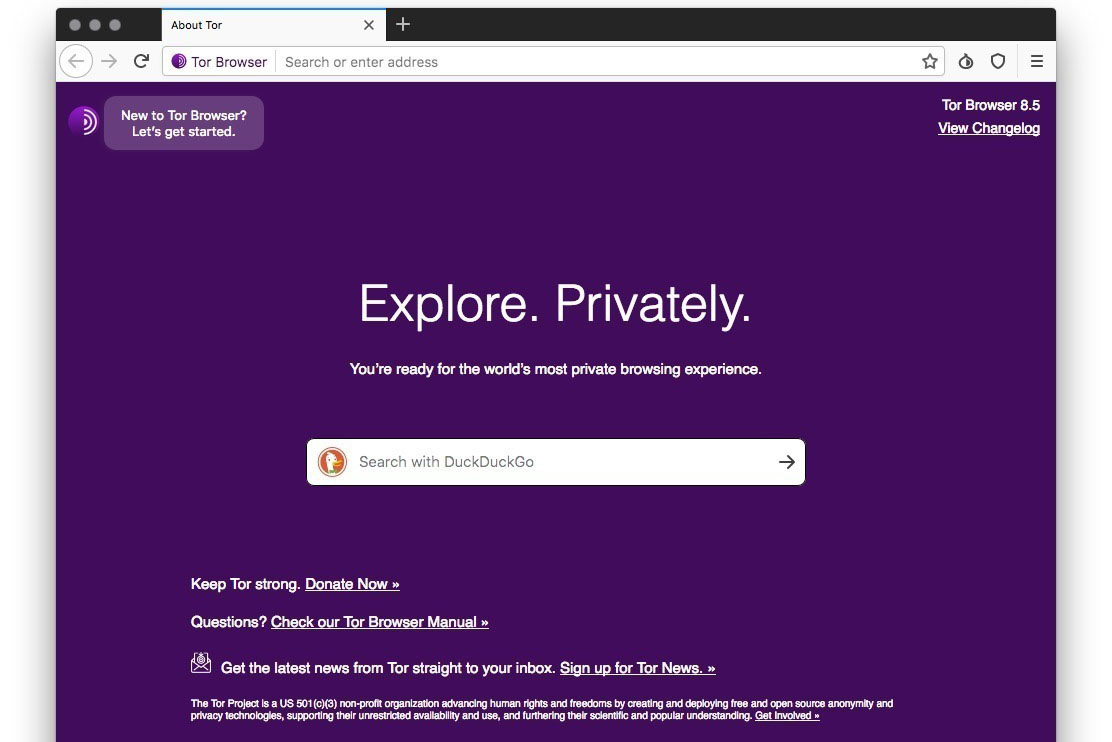Image resolution: width=1112 pixels, height=742 pixels.
Task: Minimize the window with the middle traffic-light button
Action: pyautogui.click(x=94, y=25)
